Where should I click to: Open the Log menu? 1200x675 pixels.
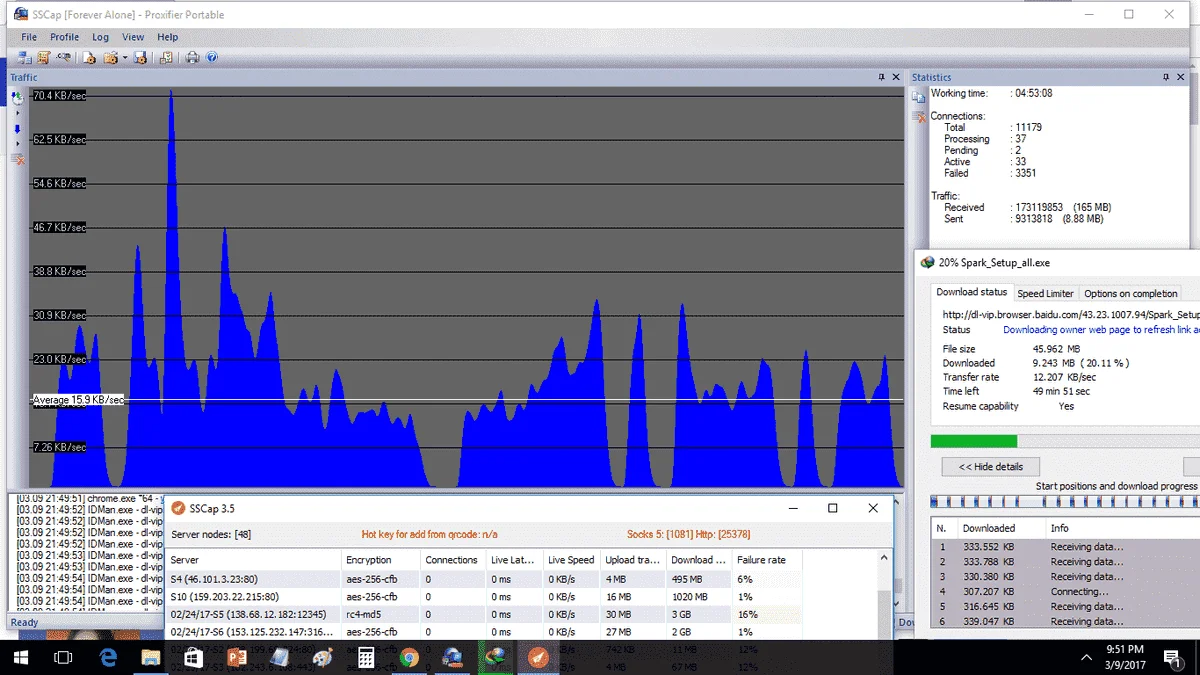100,37
